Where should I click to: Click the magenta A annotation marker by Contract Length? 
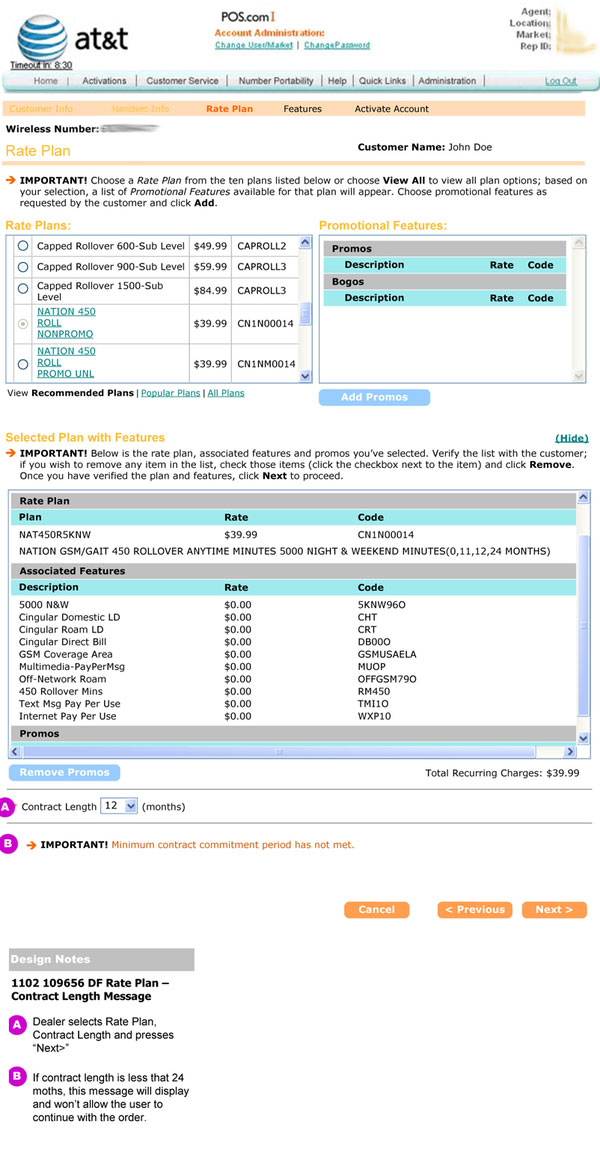[x=6, y=806]
